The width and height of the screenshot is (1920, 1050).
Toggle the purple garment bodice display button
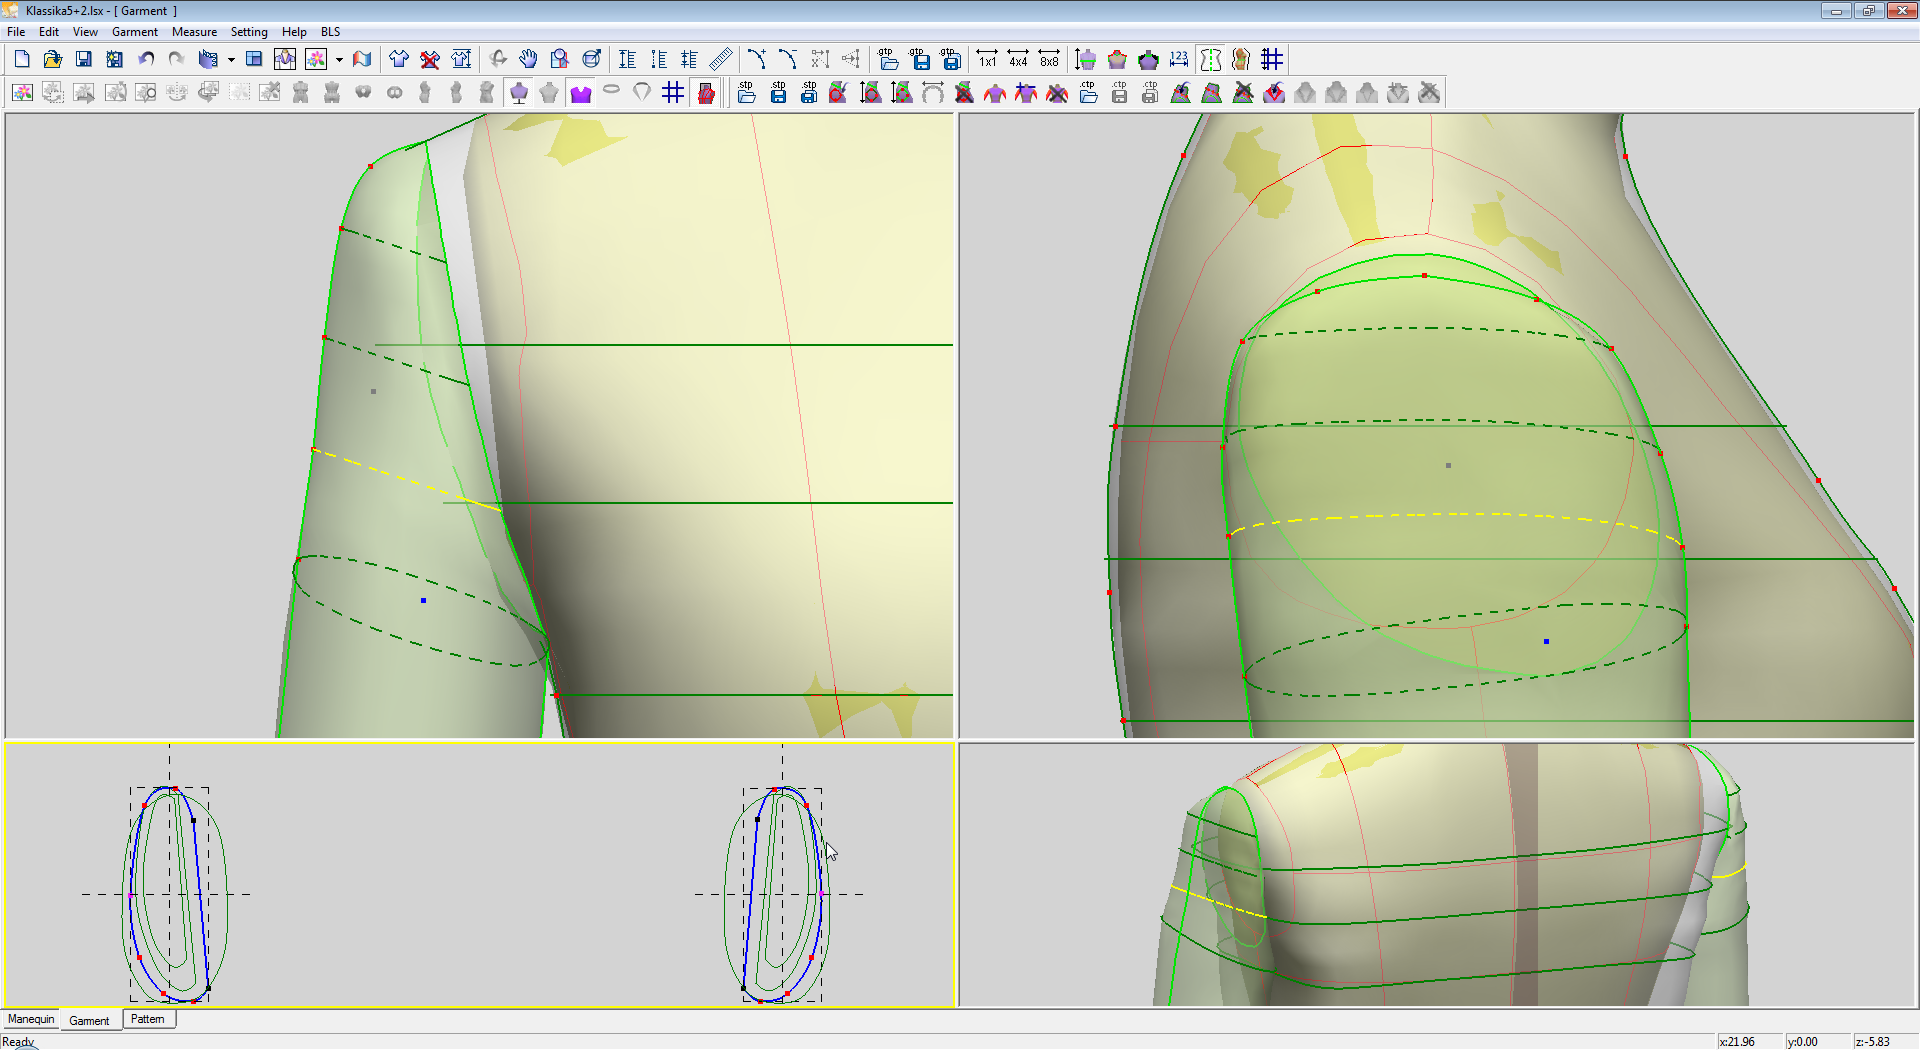click(580, 93)
